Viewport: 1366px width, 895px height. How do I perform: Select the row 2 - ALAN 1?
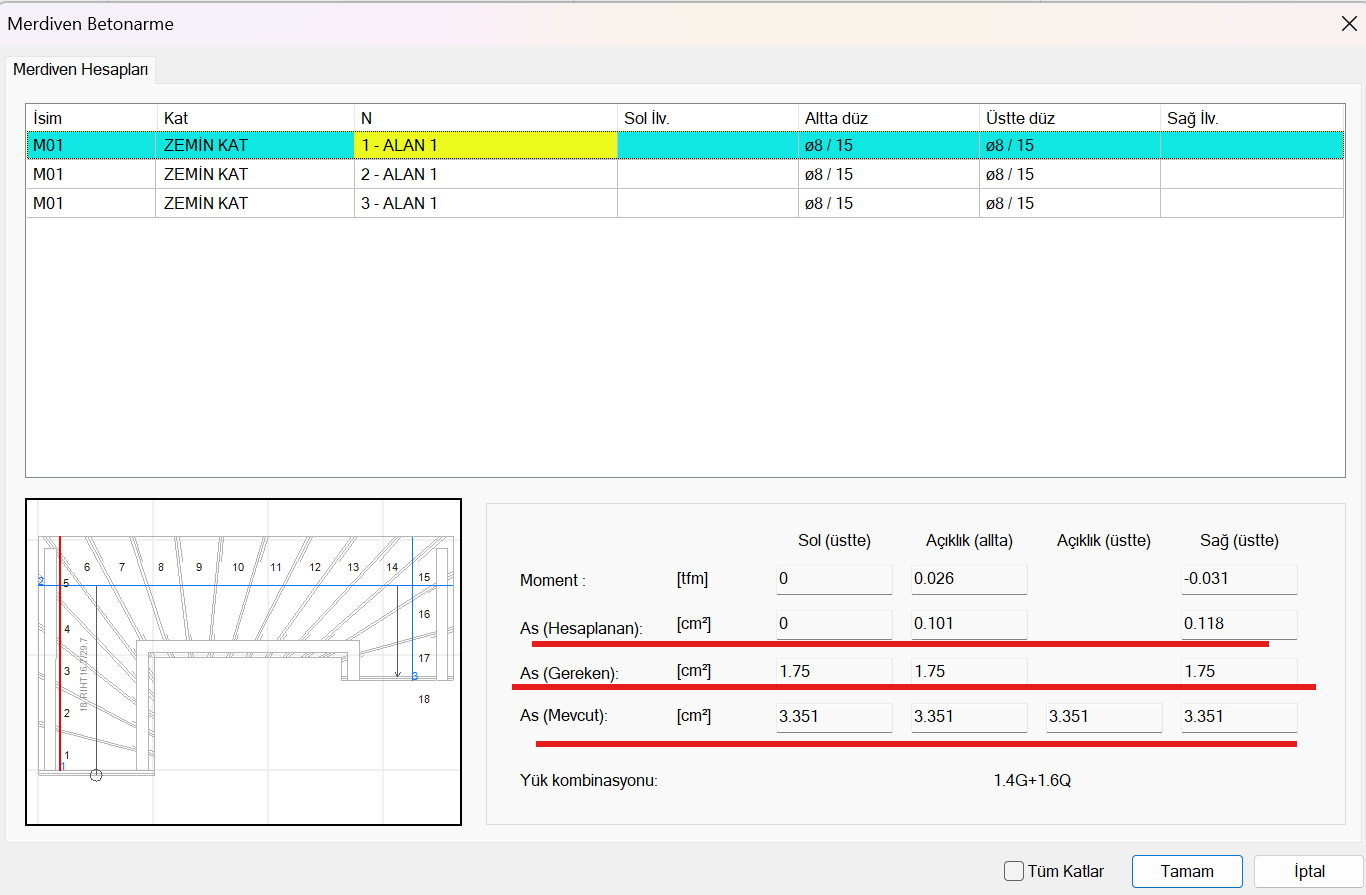[x=685, y=174]
